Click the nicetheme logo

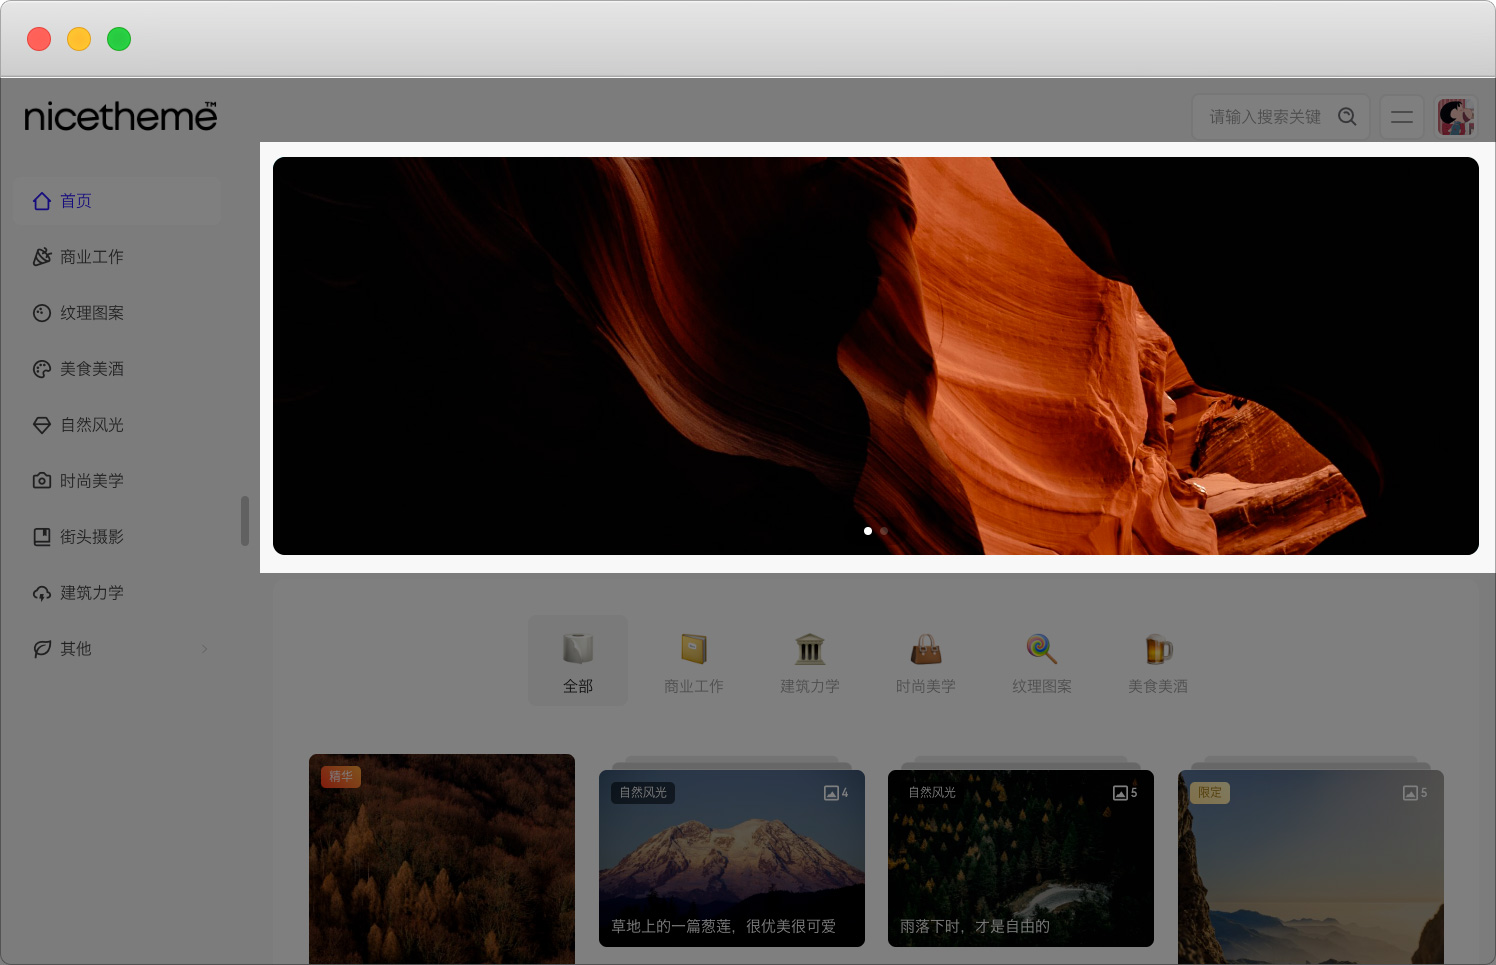[x=121, y=117]
